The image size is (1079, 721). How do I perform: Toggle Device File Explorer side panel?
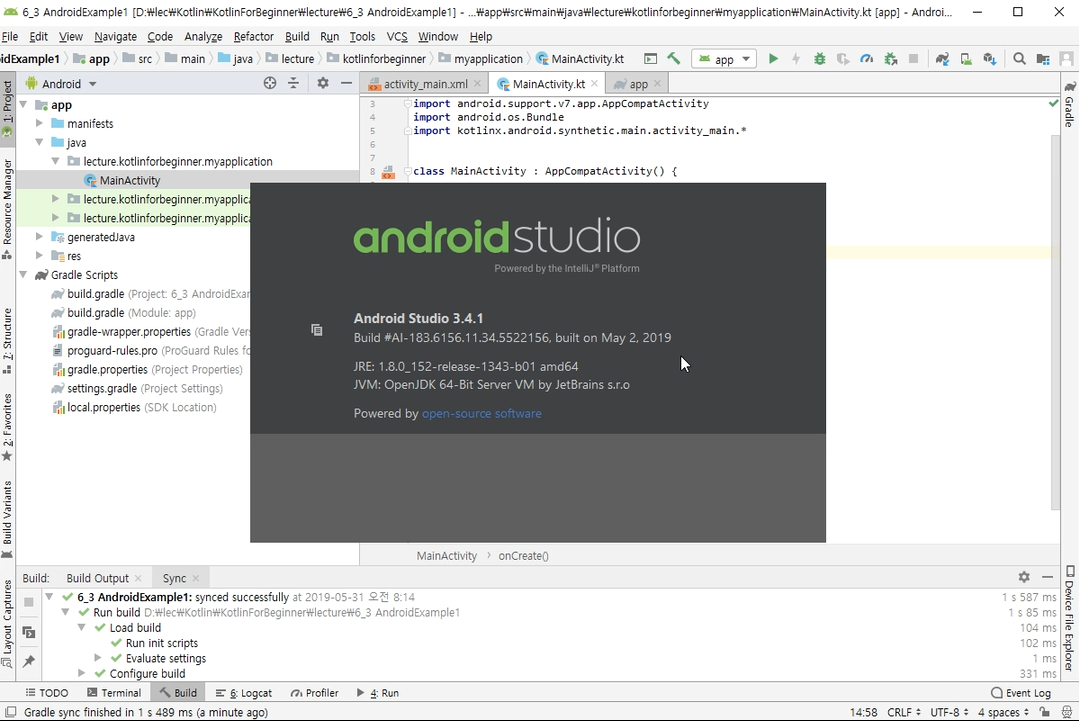(x=1069, y=618)
